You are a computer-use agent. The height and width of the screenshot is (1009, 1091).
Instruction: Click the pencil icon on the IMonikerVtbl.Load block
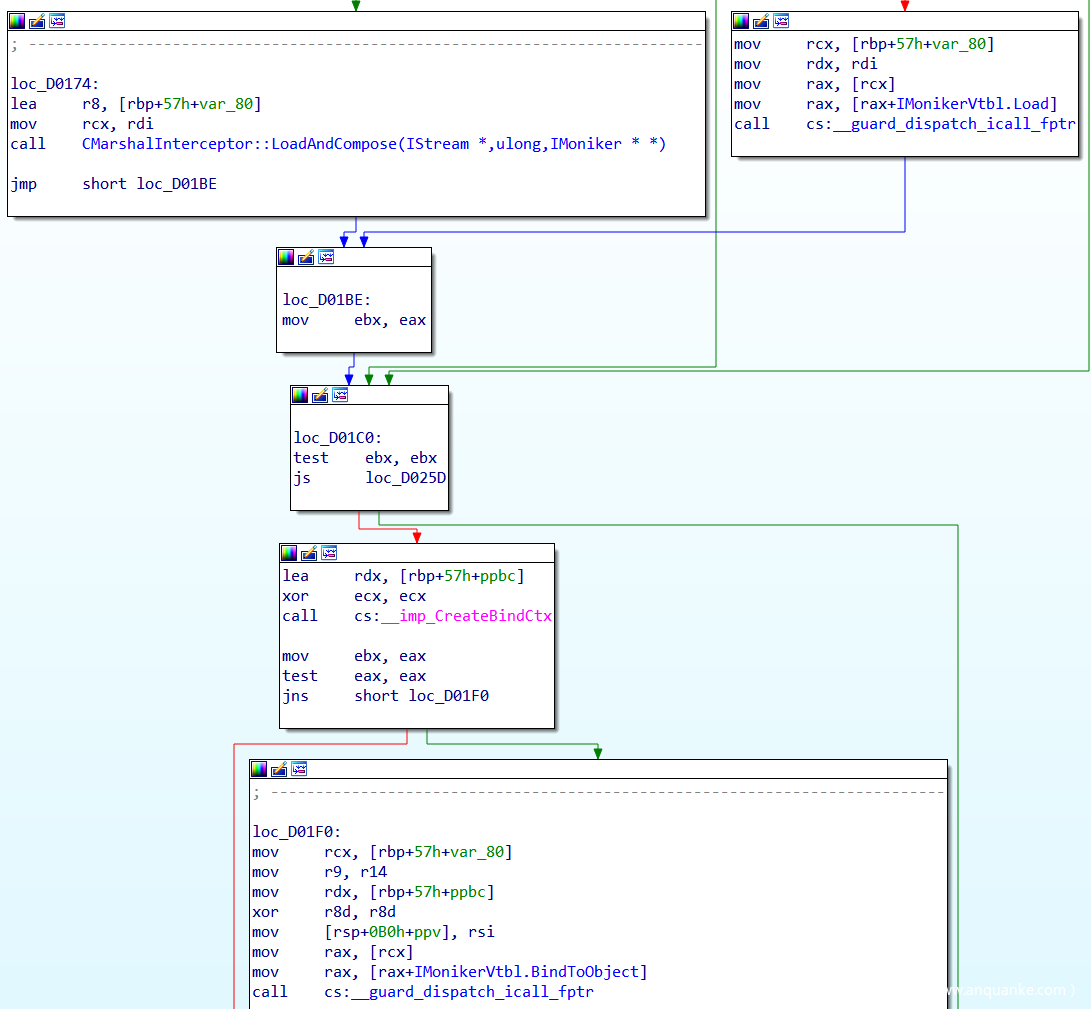[761, 21]
